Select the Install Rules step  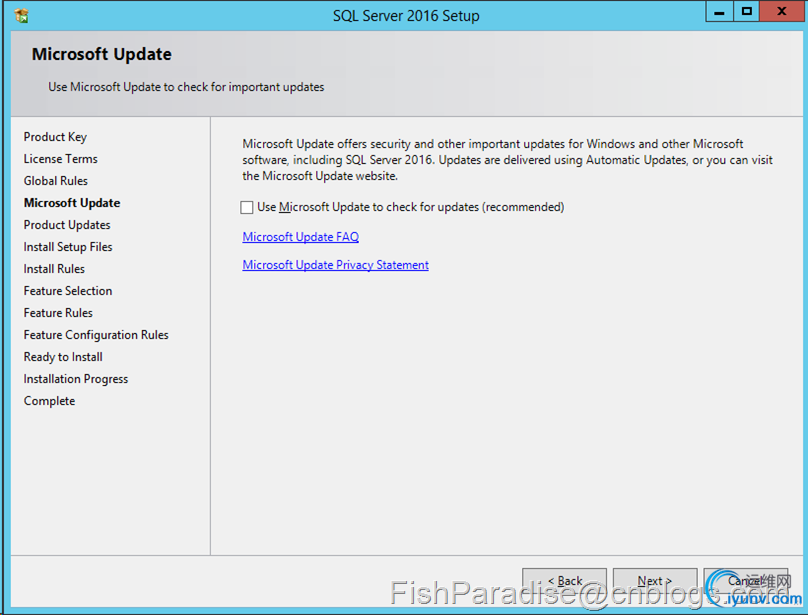54,269
